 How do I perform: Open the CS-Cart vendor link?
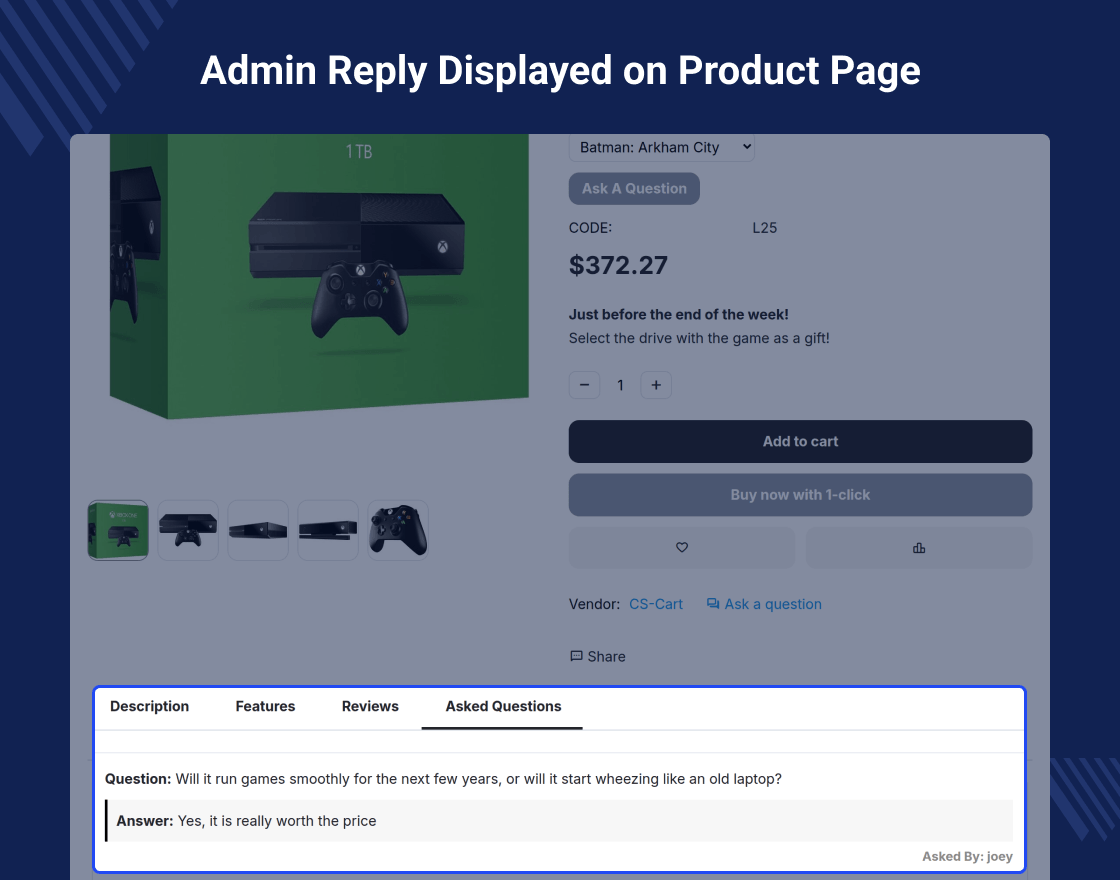[x=656, y=604]
